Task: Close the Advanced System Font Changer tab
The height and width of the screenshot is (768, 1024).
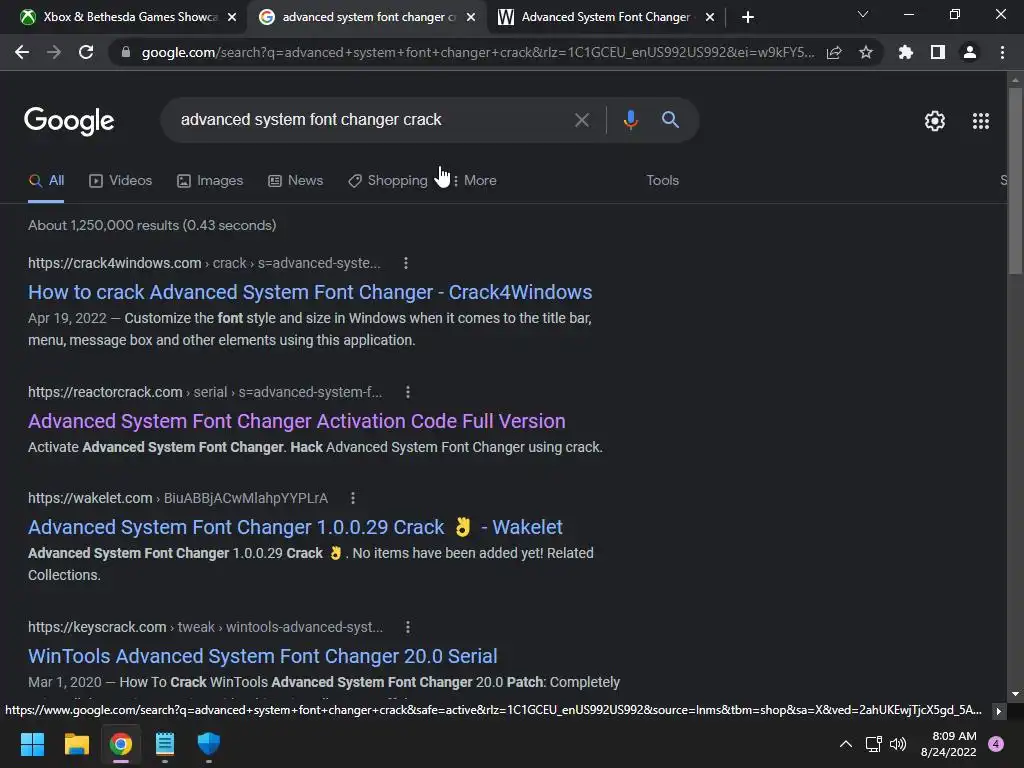Action: coord(710,17)
